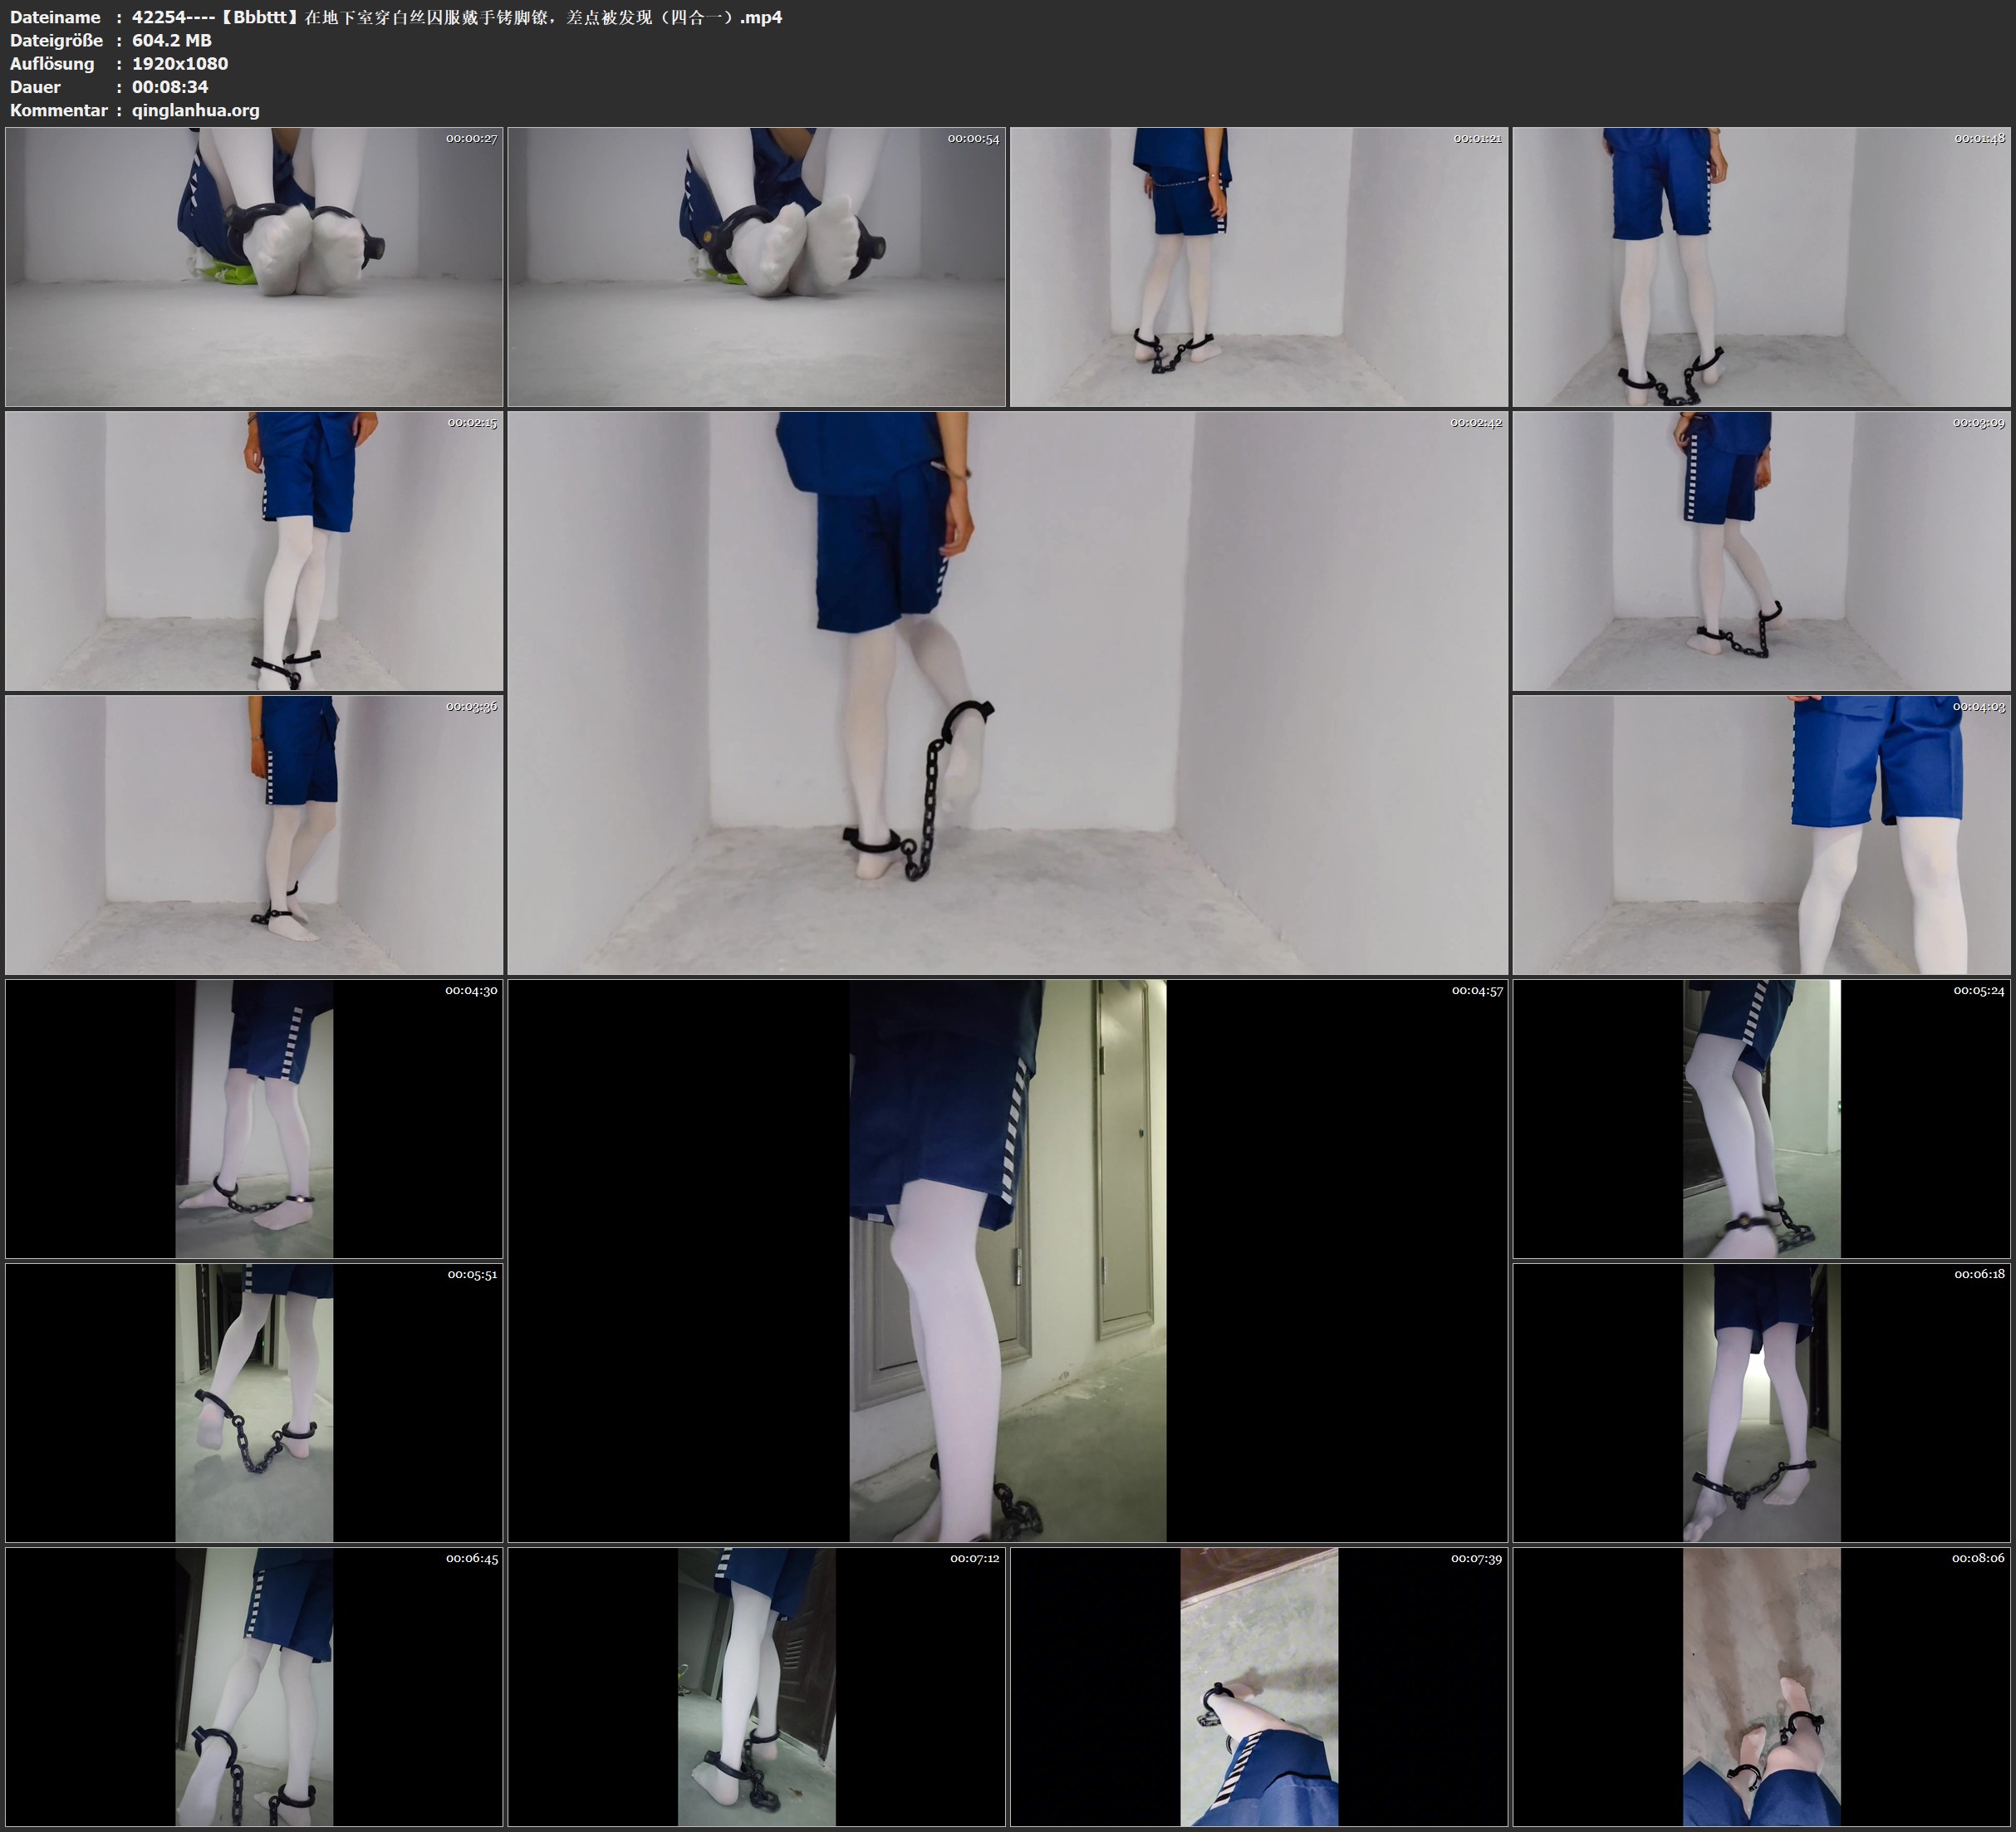Click the 00:04:03 frame

coord(1761,835)
